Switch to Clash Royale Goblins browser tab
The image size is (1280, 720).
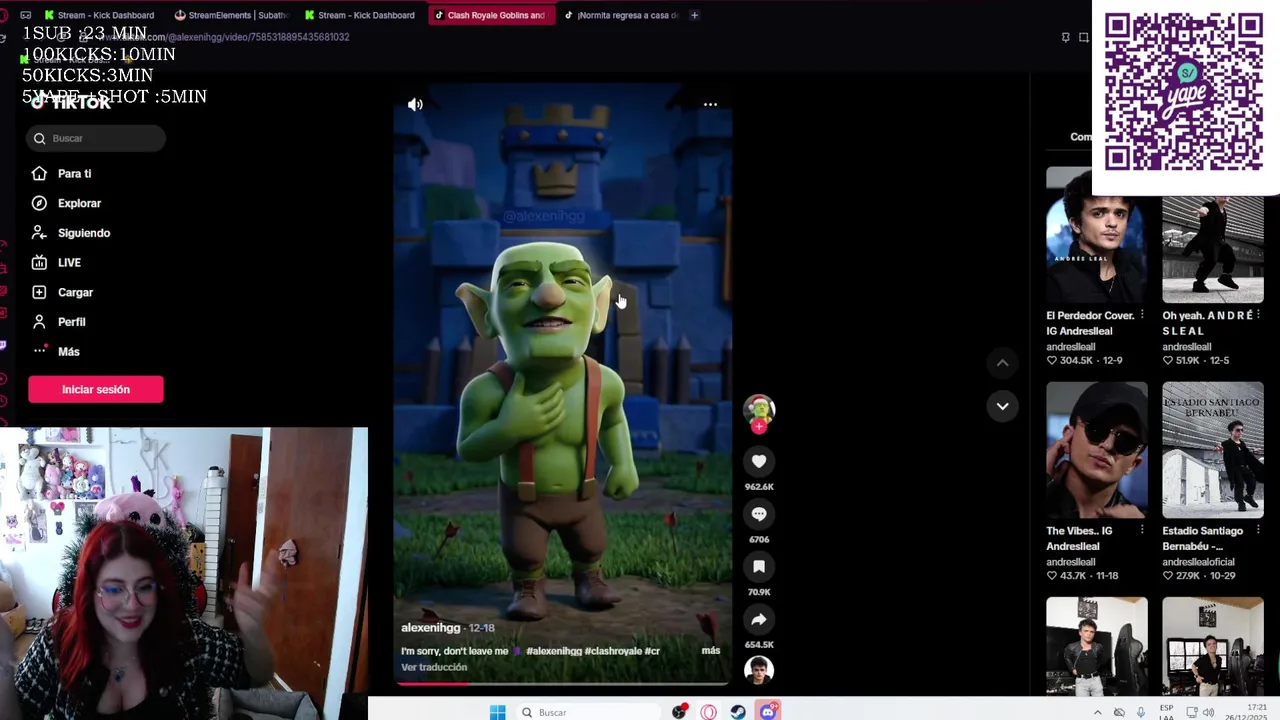coord(490,15)
